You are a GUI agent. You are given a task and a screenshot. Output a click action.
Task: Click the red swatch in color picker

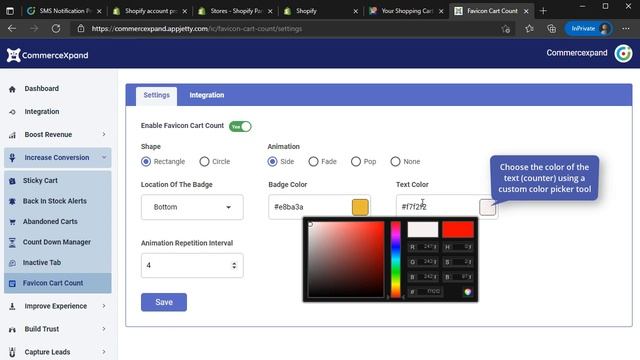(x=458, y=229)
